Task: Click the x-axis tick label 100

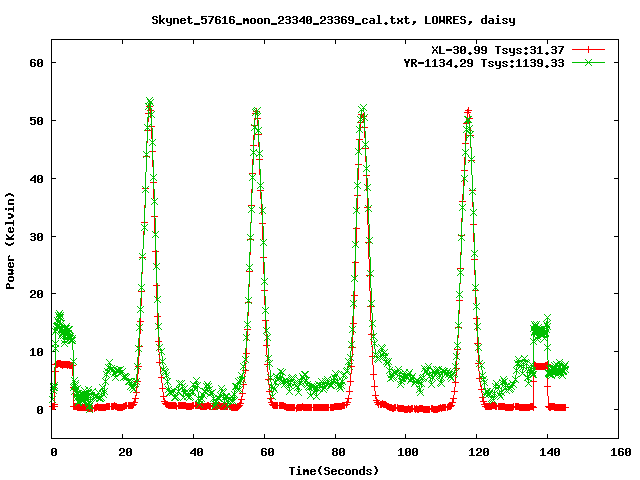Action: click(408, 452)
